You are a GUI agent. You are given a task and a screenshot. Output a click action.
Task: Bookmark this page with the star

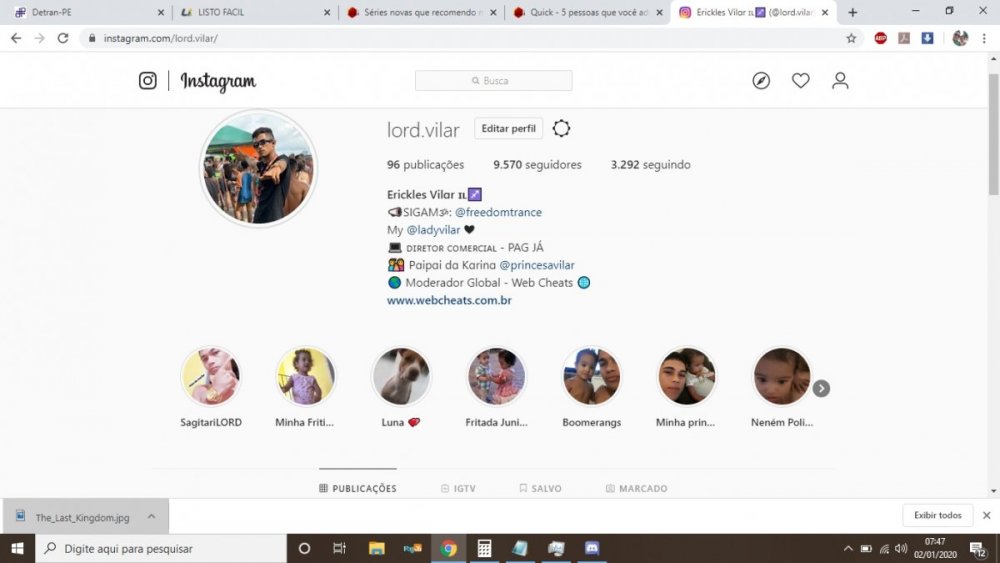[x=851, y=38]
